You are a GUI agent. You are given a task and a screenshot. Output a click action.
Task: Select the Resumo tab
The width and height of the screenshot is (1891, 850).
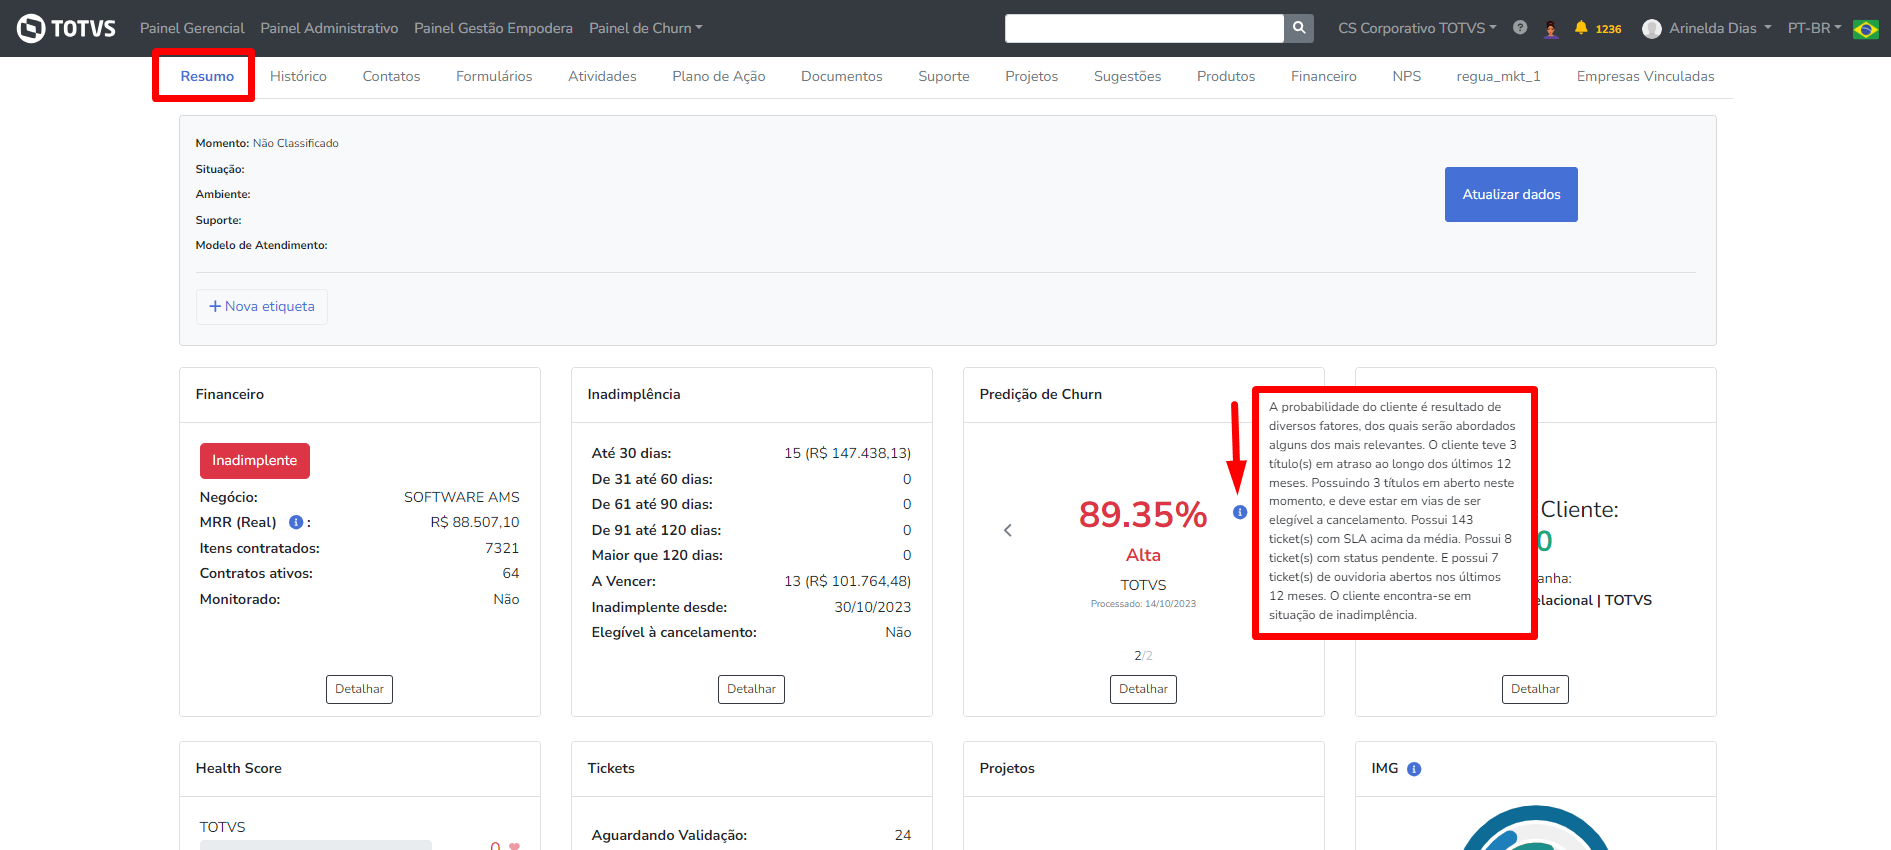[207, 76]
